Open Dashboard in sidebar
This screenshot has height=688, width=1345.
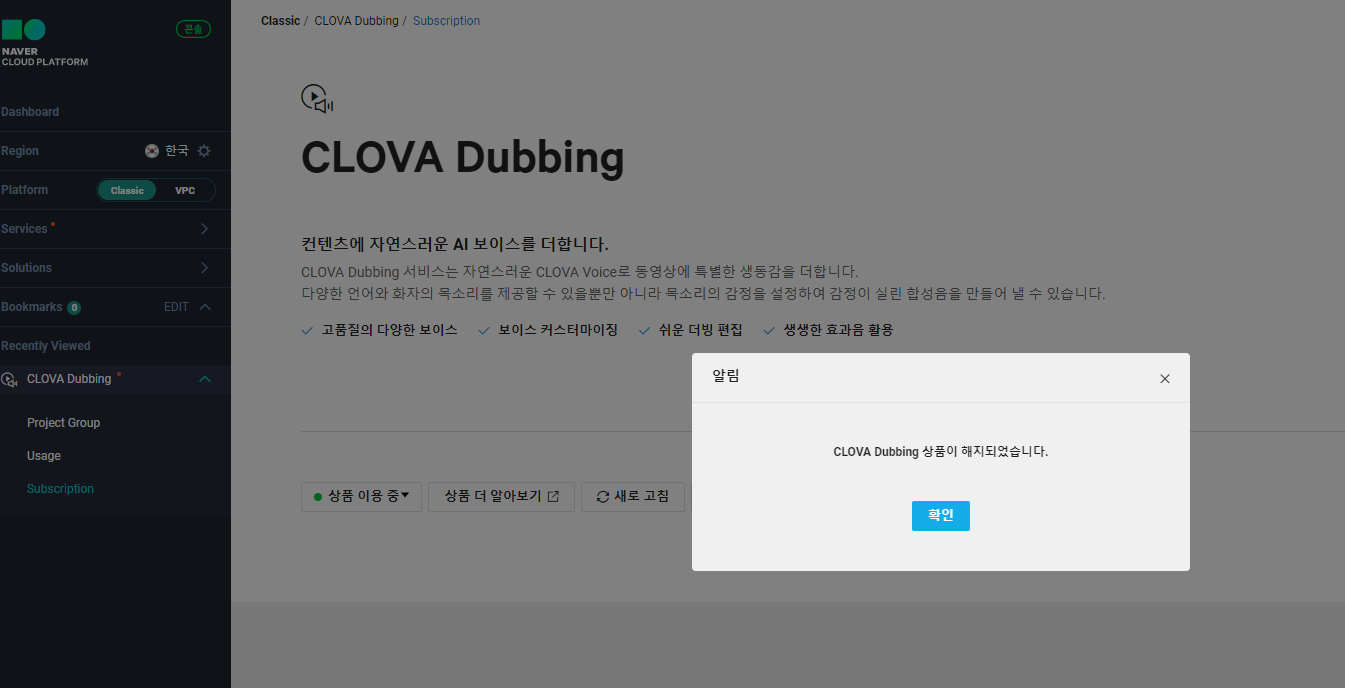[30, 112]
